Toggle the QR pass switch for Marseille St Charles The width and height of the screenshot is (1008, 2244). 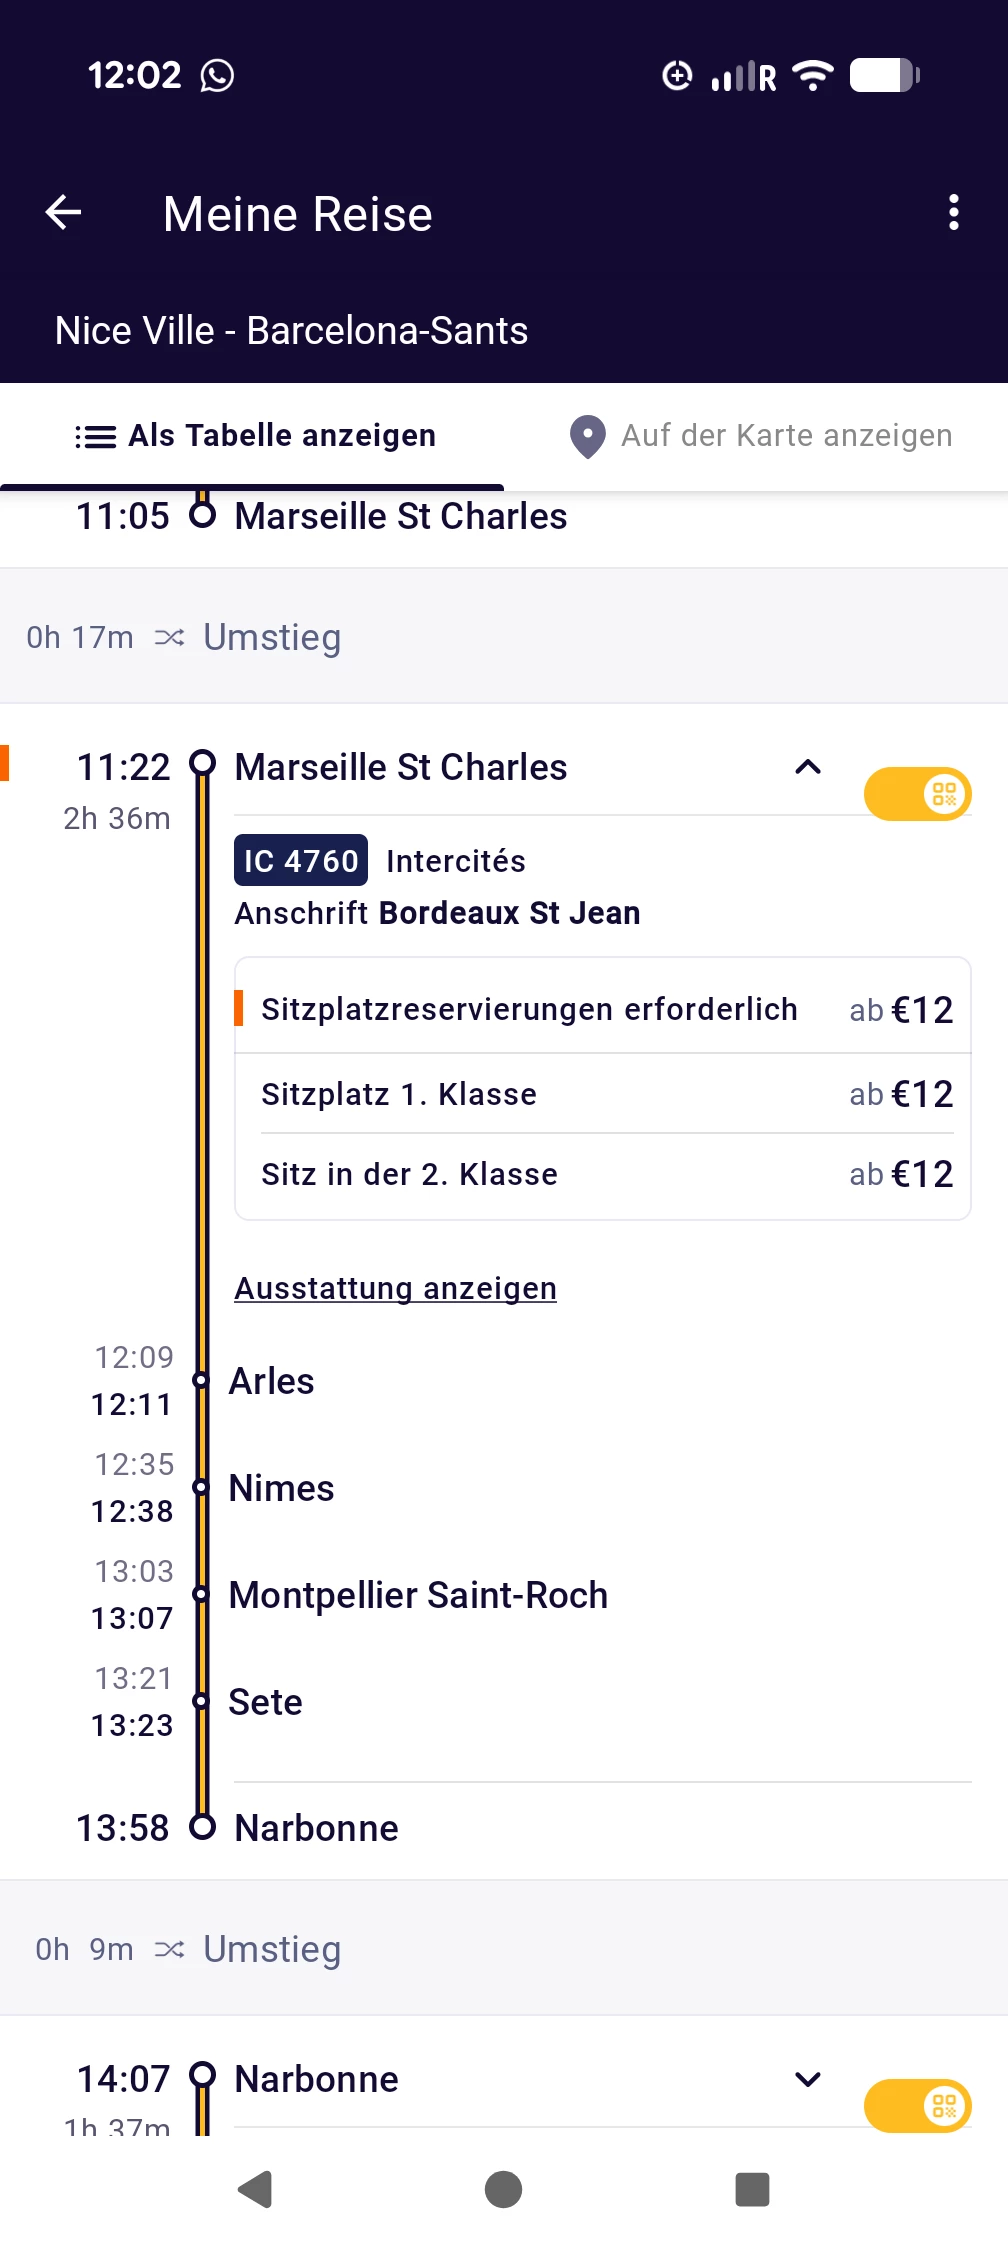point(917,794)
